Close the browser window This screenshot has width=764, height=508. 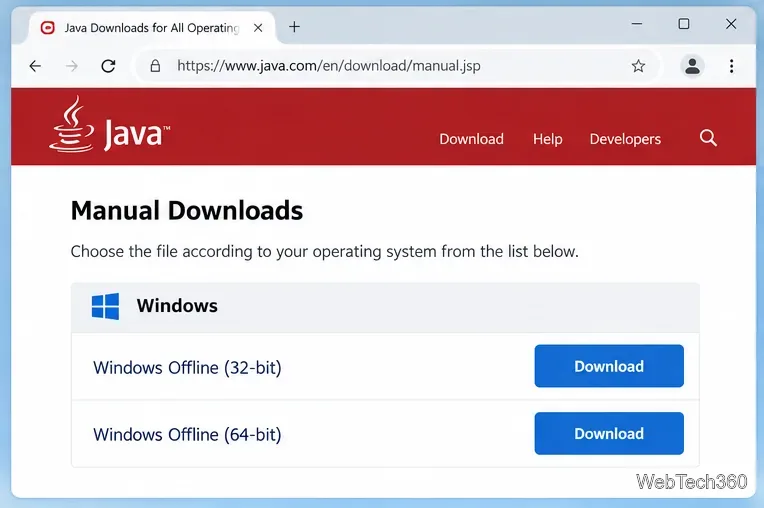tap(731, 23)
